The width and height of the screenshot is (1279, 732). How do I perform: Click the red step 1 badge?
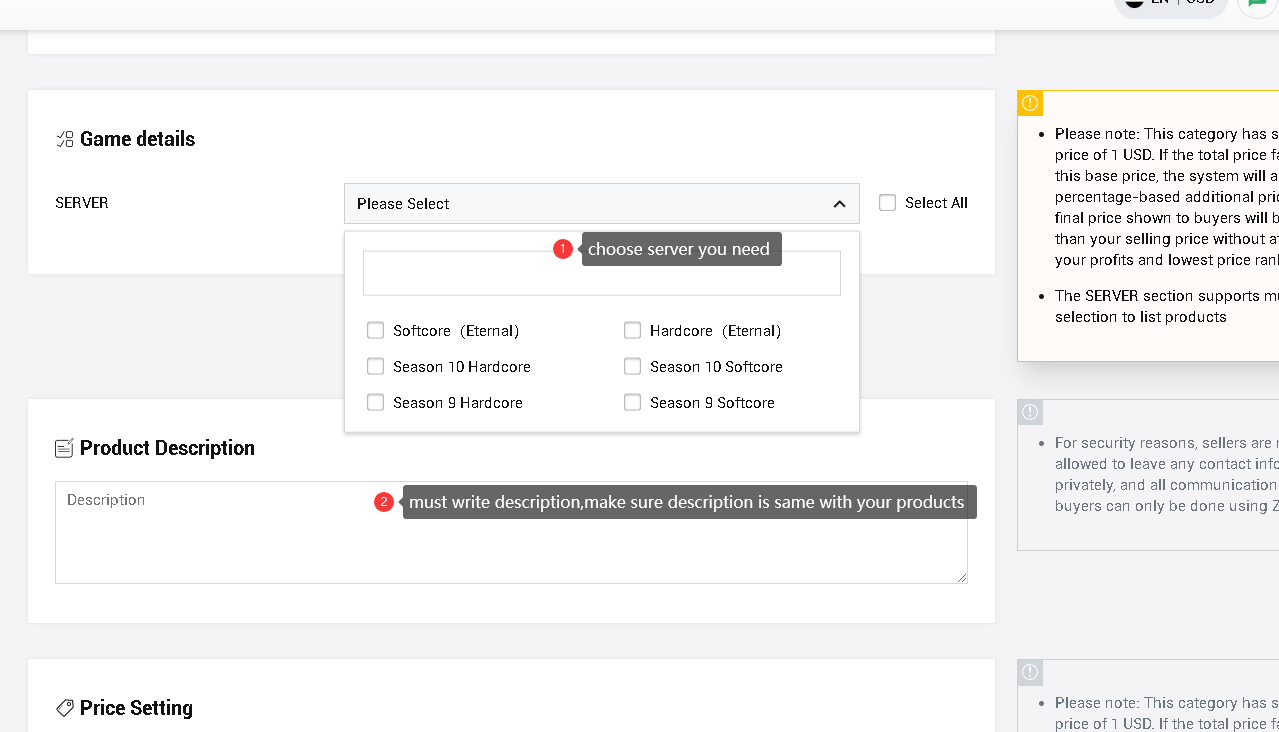(x=563, y=249)
